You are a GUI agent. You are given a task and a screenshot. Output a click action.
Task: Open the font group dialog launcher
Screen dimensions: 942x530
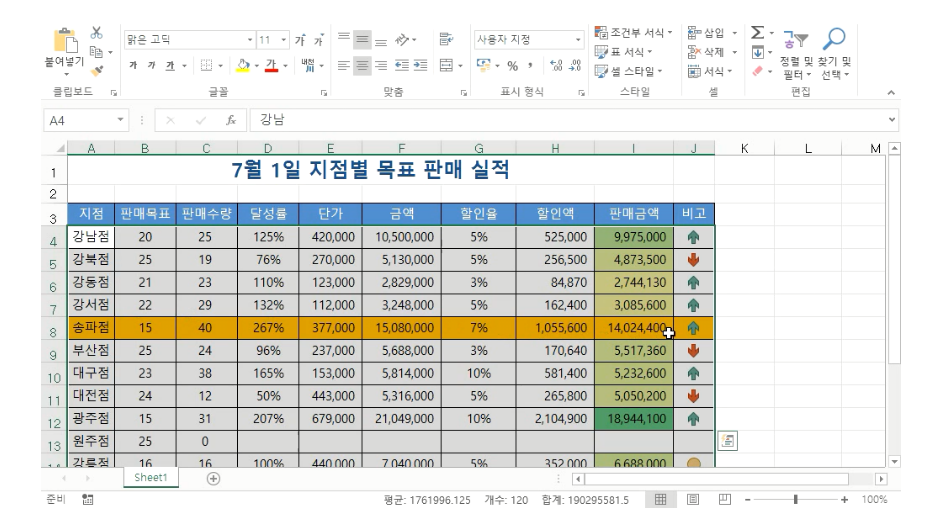tap(324, 93)
